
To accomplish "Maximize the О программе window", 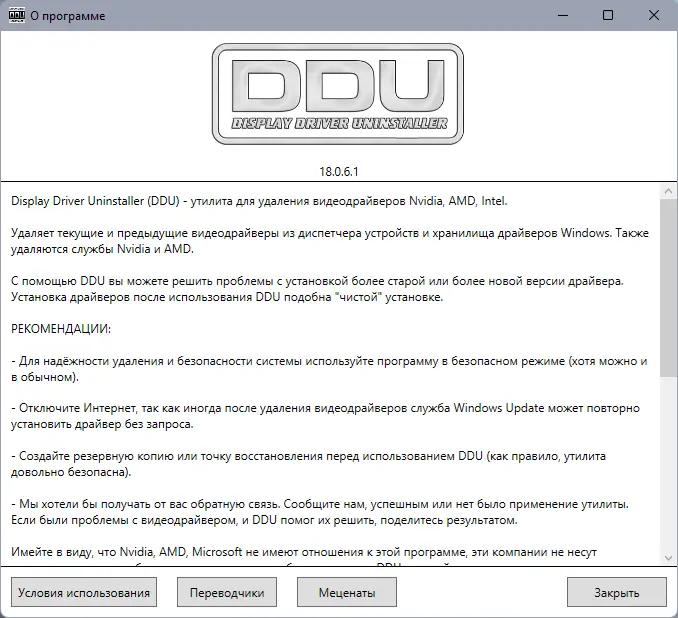I will click(x=608, y=16).
